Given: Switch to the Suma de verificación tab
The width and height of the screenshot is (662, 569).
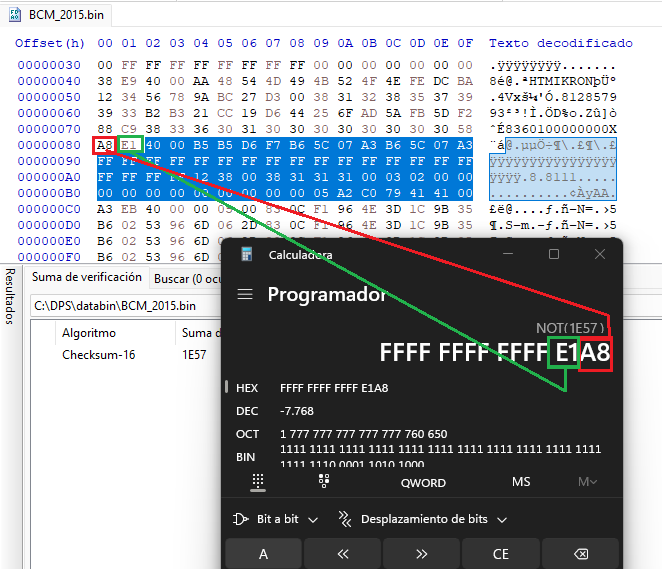Looking at the screenshot, I should tap(87, 277).
